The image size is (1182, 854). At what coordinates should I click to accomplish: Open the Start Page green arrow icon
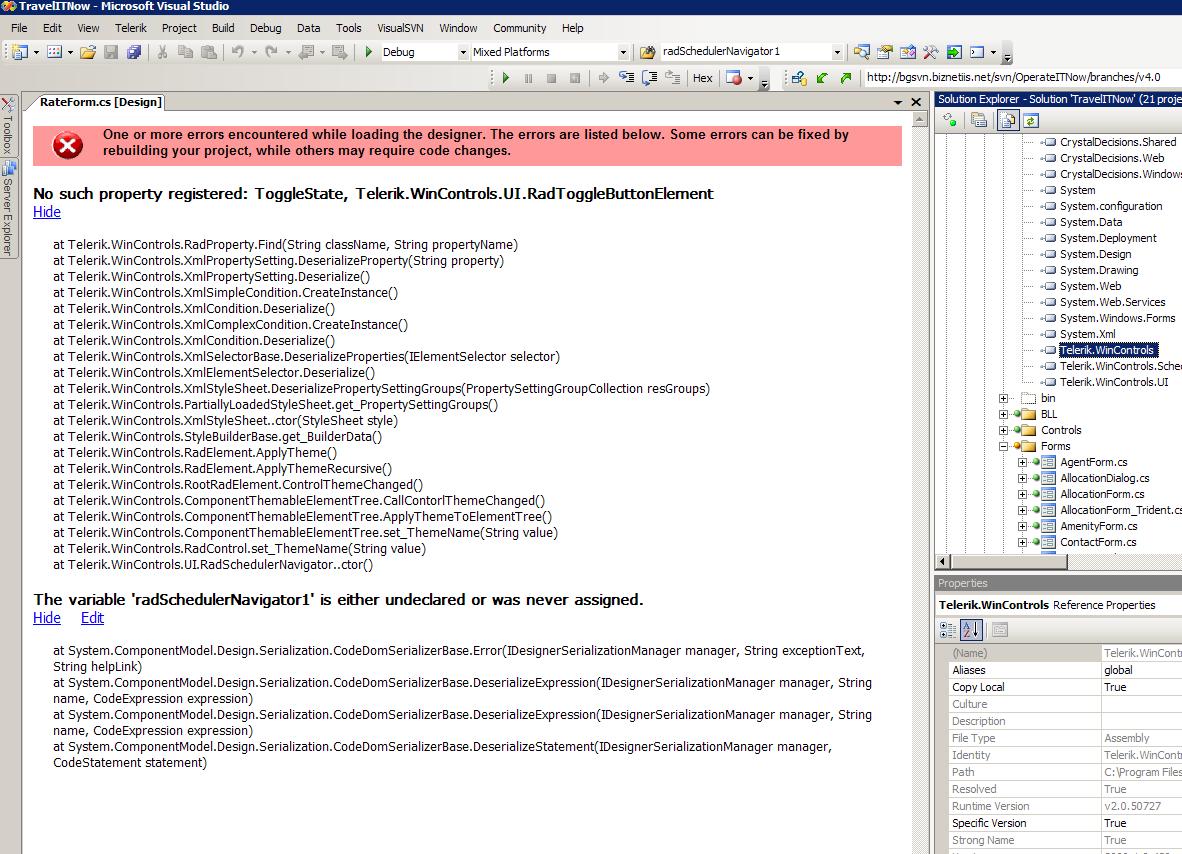pos(954,52)
